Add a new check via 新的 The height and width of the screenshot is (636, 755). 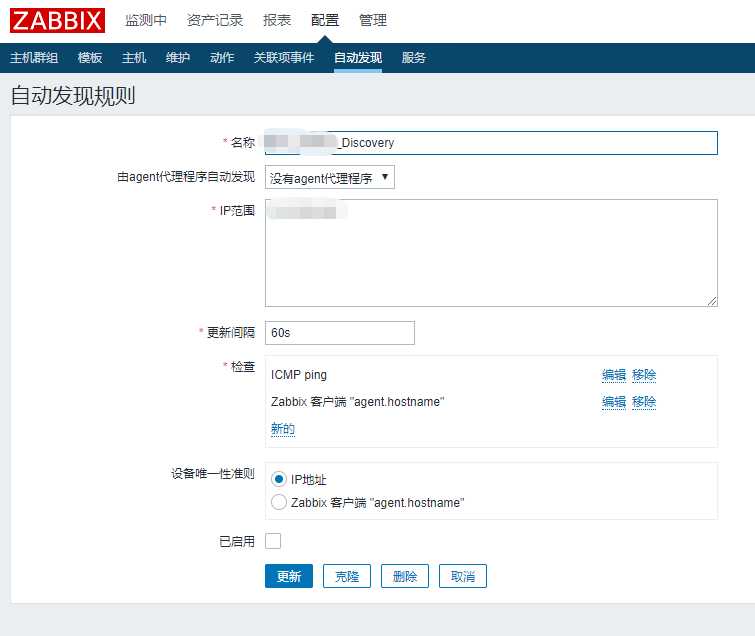pos(283,428)
